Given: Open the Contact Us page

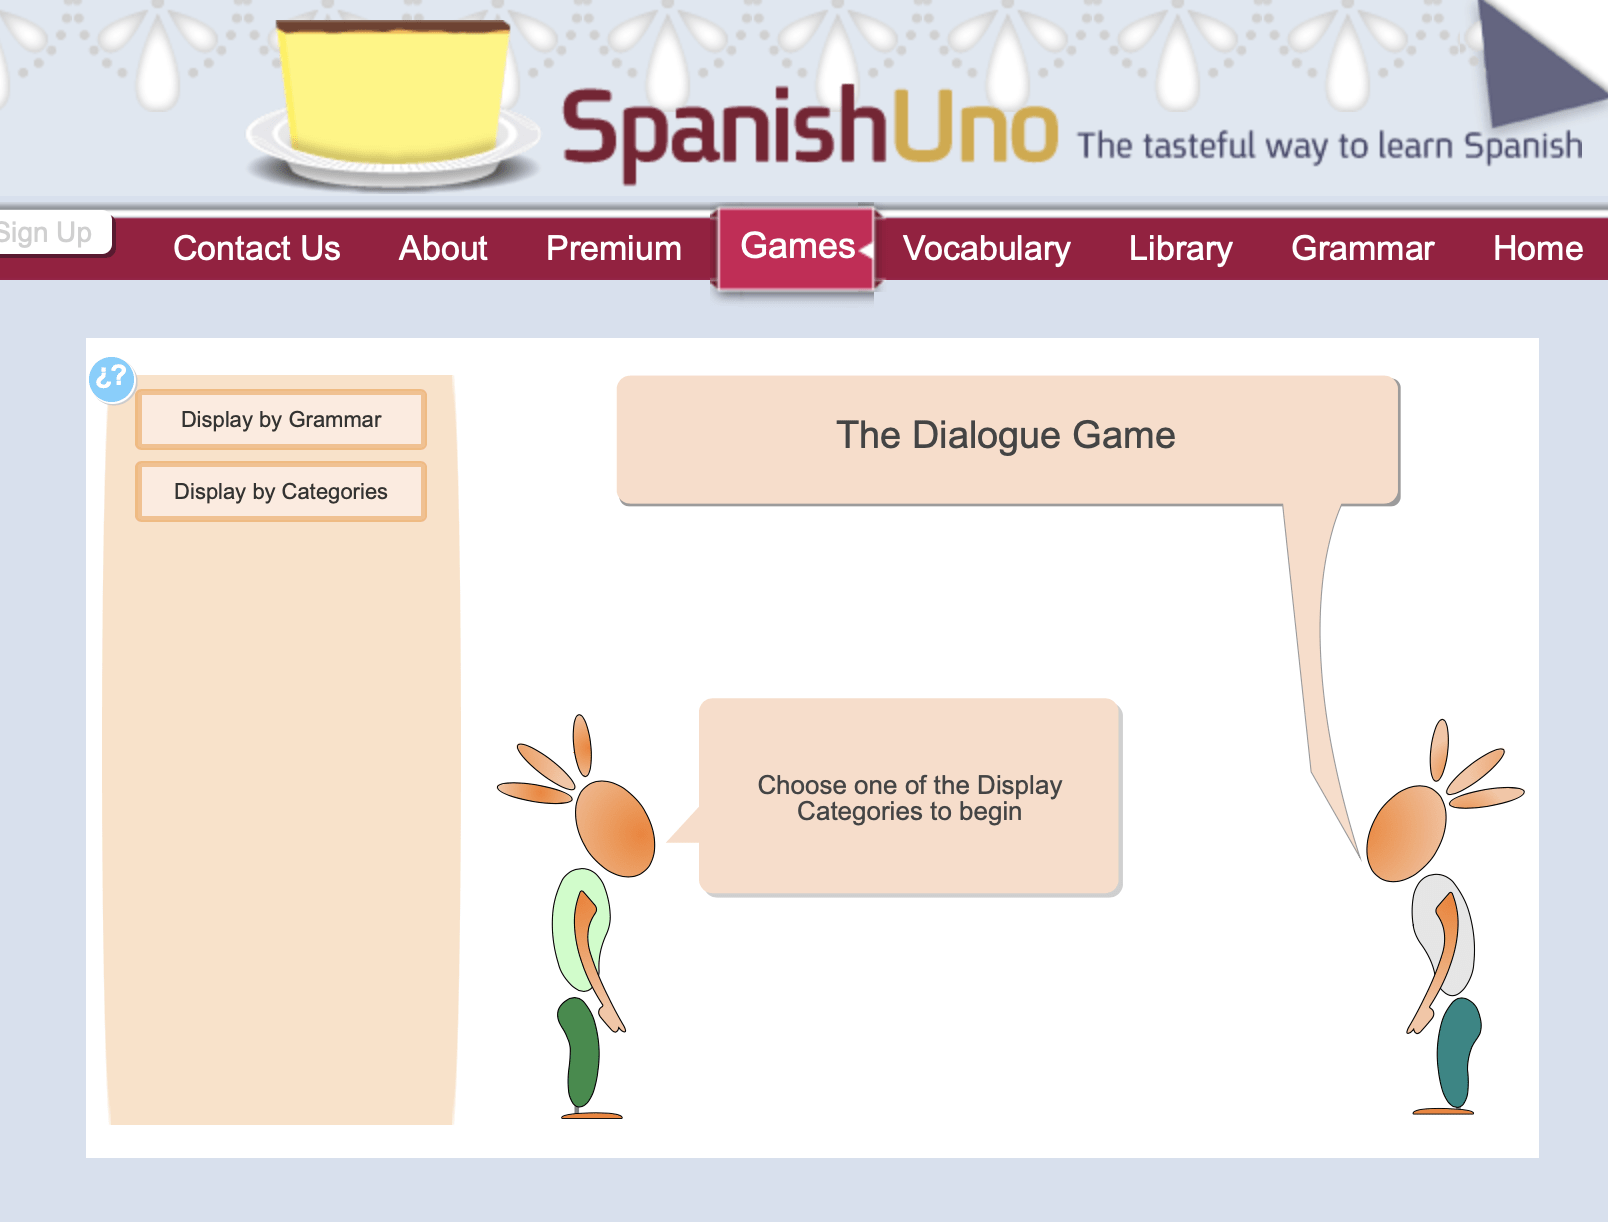Looking at the screenshot, I should pos(256,248).
